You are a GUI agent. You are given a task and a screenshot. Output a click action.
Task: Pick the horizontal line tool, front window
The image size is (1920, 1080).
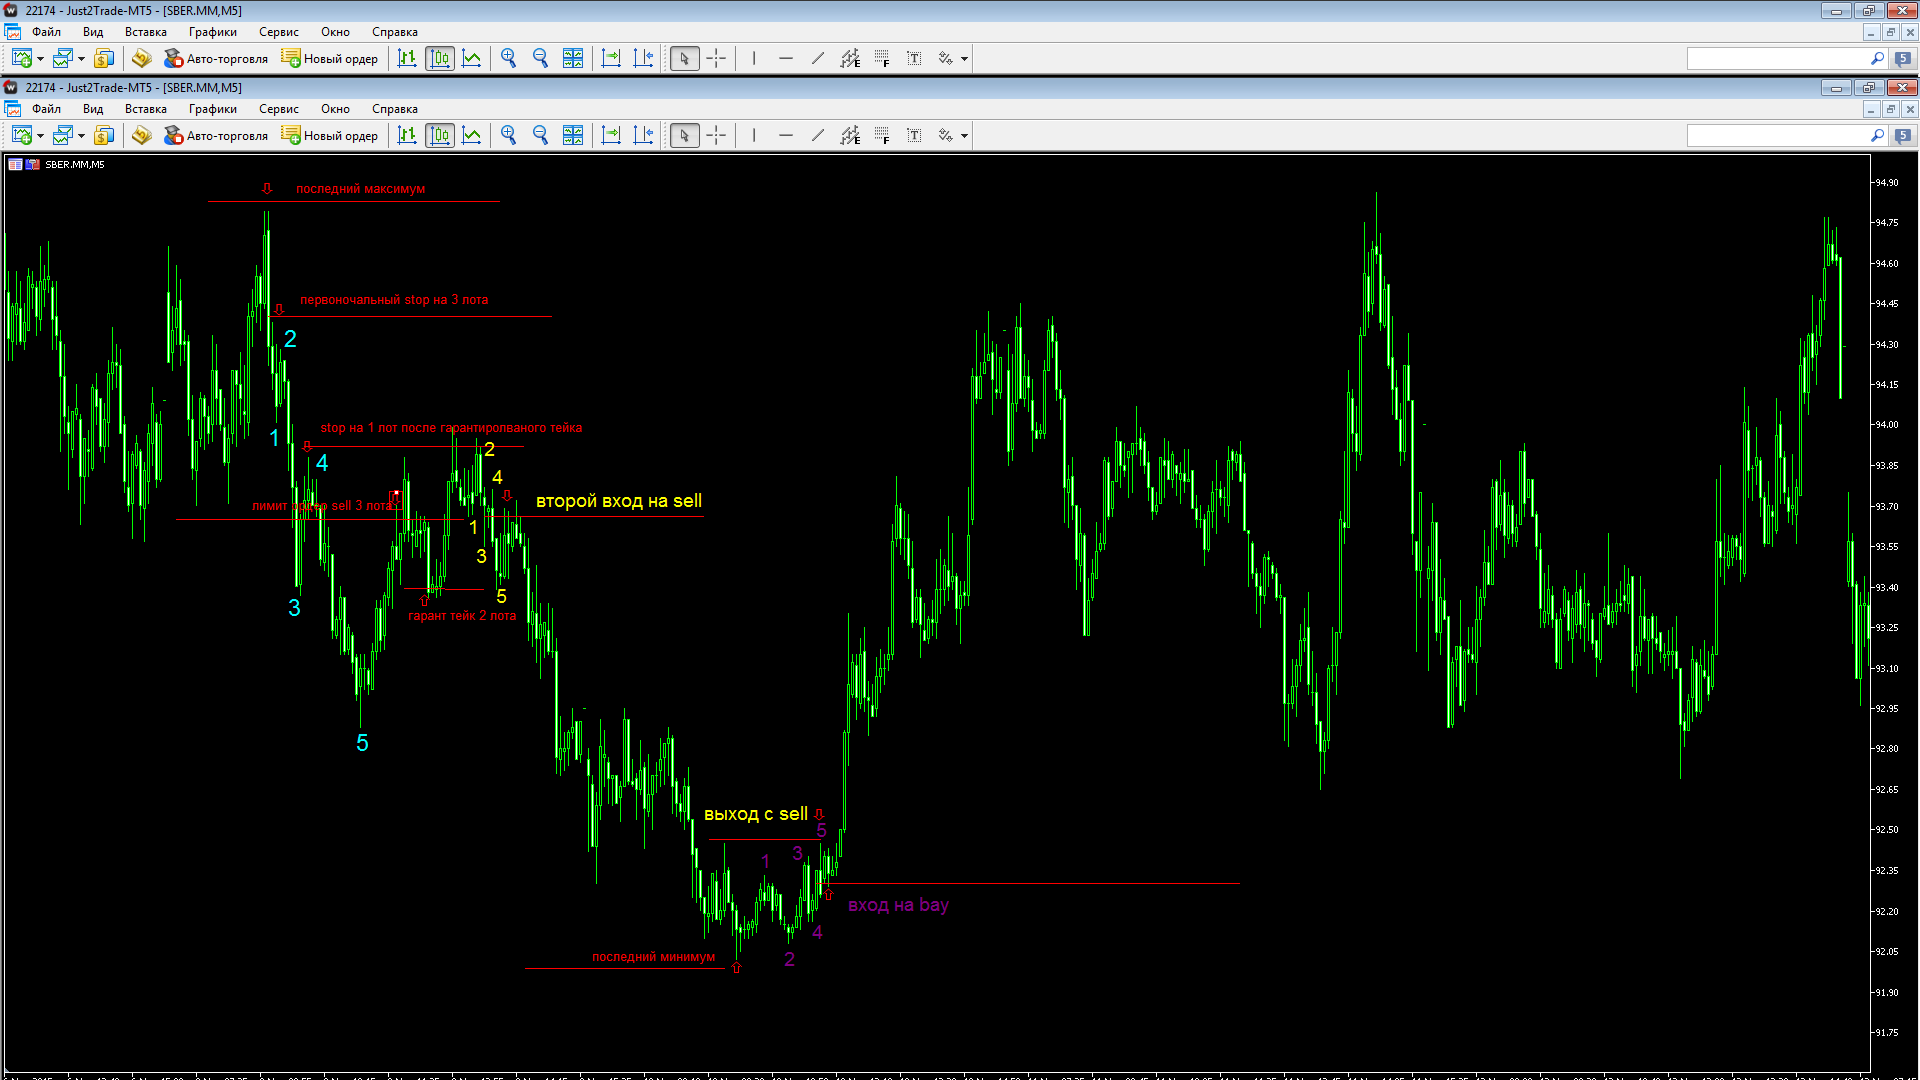[786, 136]
